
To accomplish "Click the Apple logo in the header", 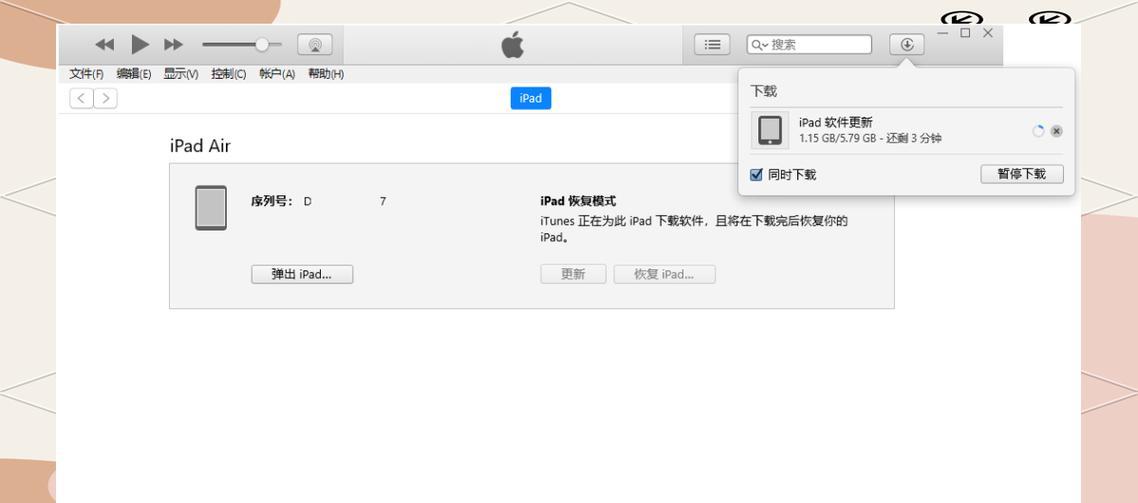I will pos(512,44).
